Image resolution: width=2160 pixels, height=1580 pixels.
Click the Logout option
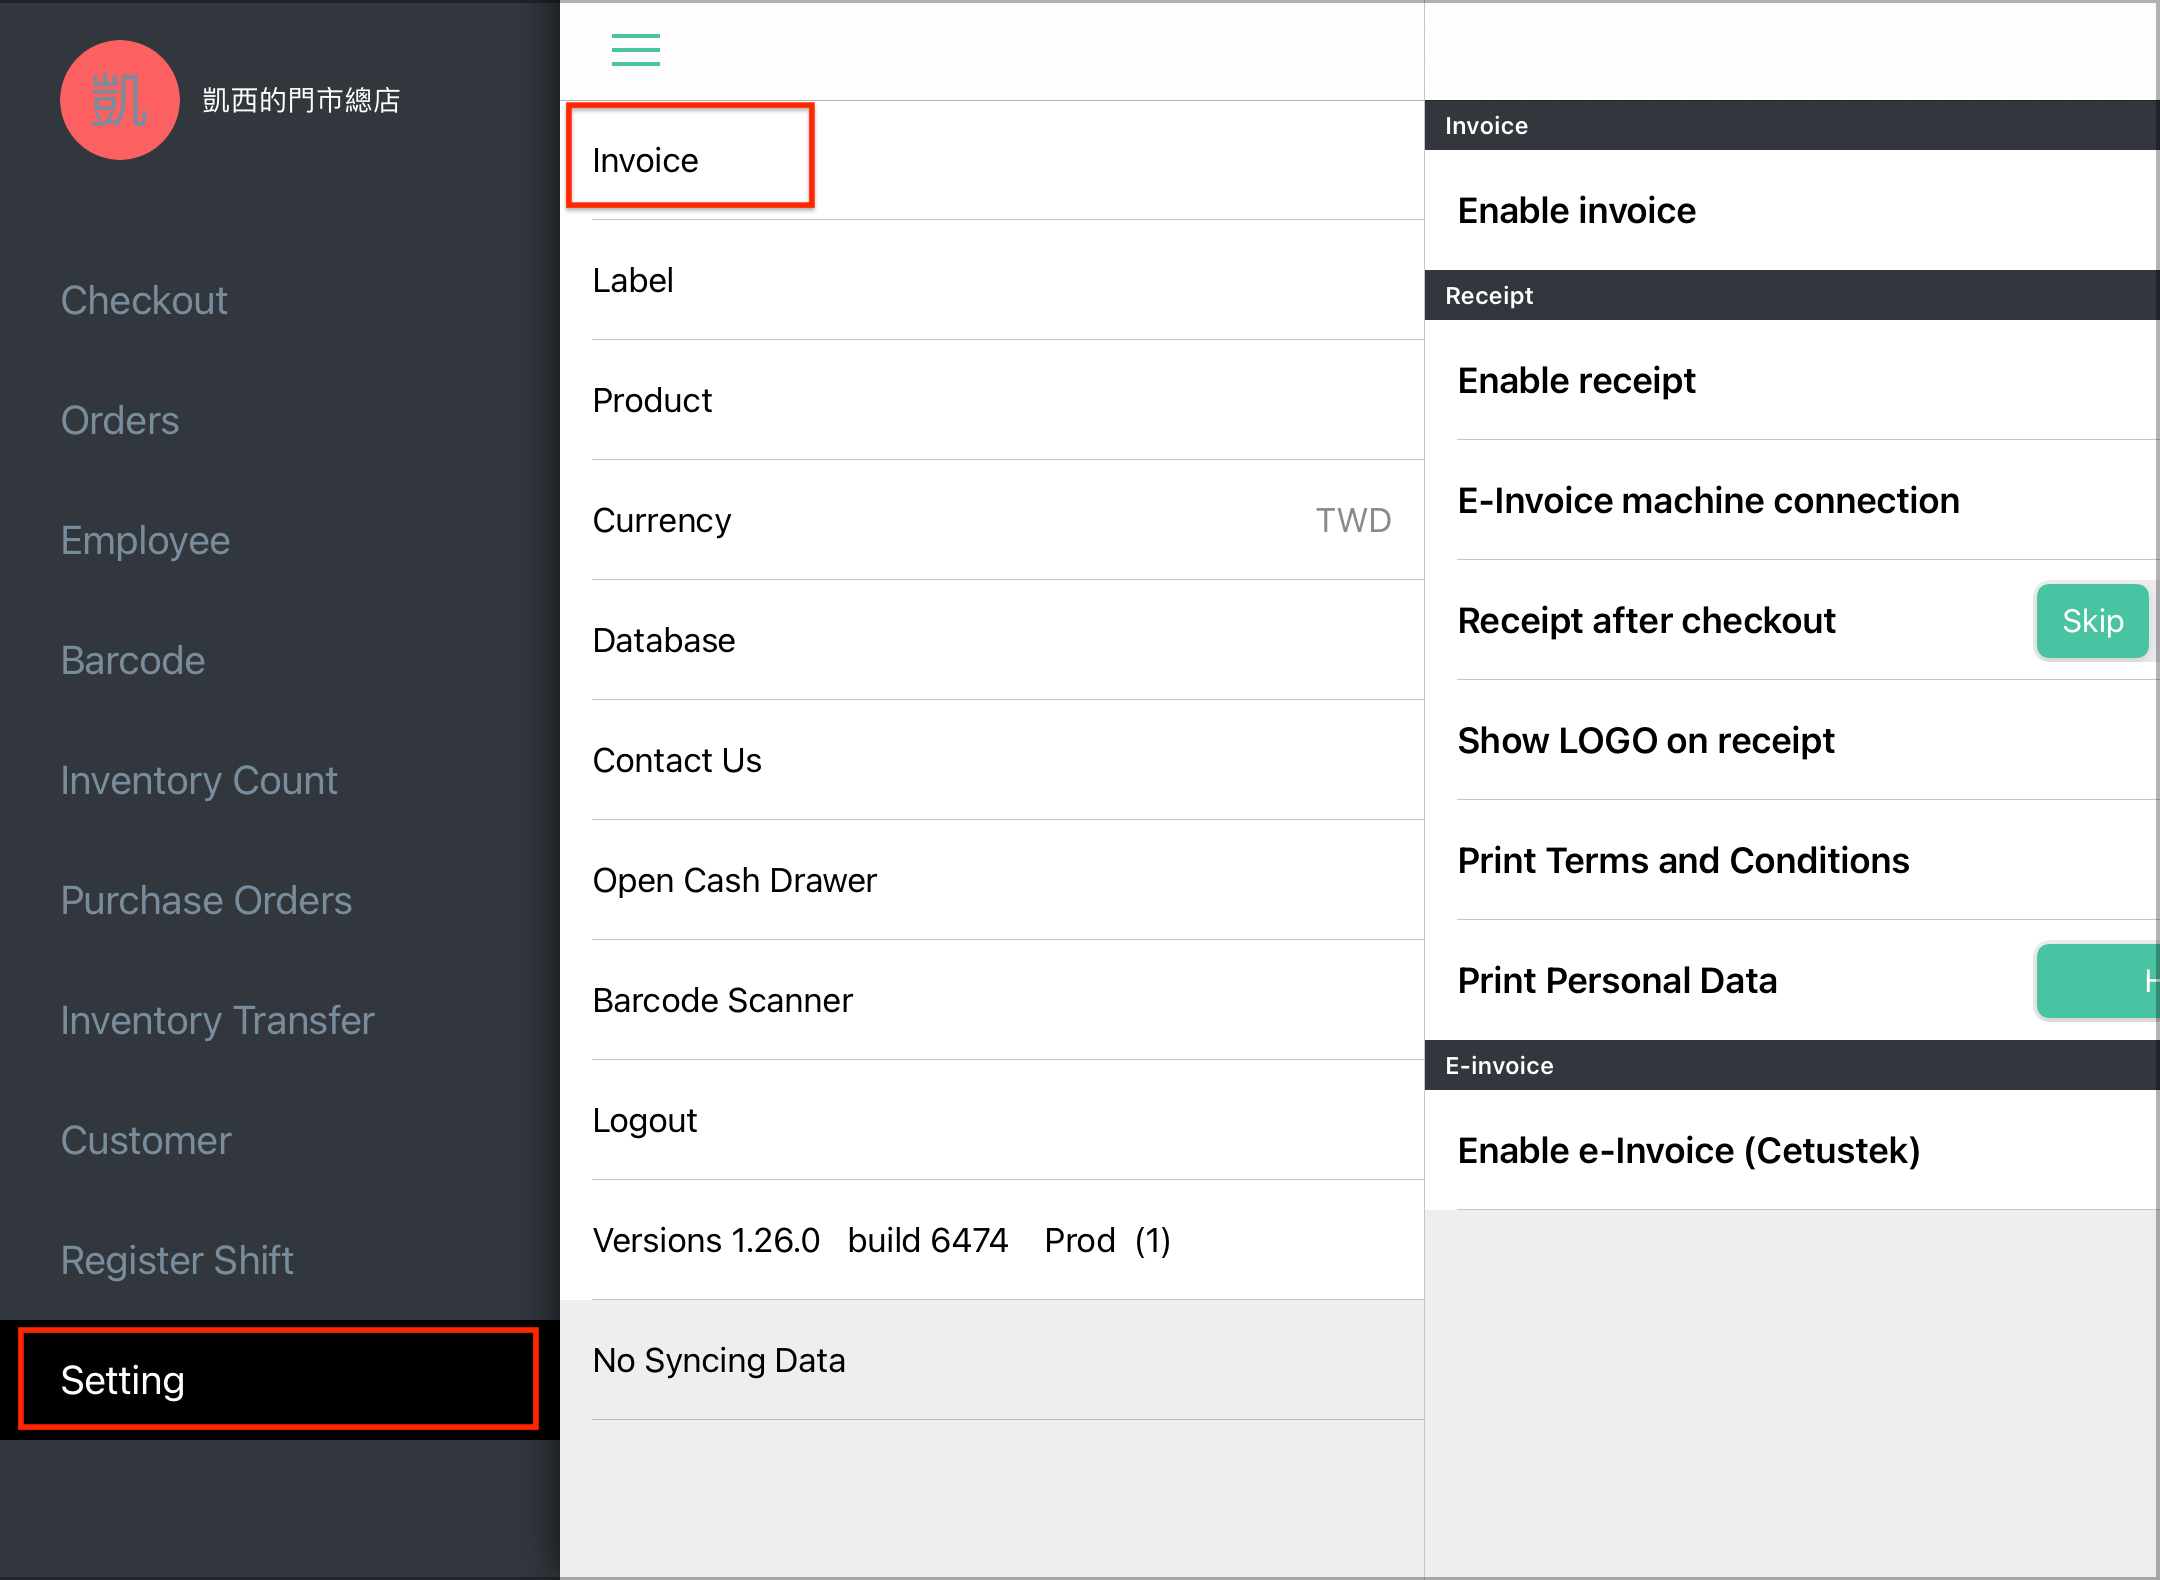(992, 1120)
